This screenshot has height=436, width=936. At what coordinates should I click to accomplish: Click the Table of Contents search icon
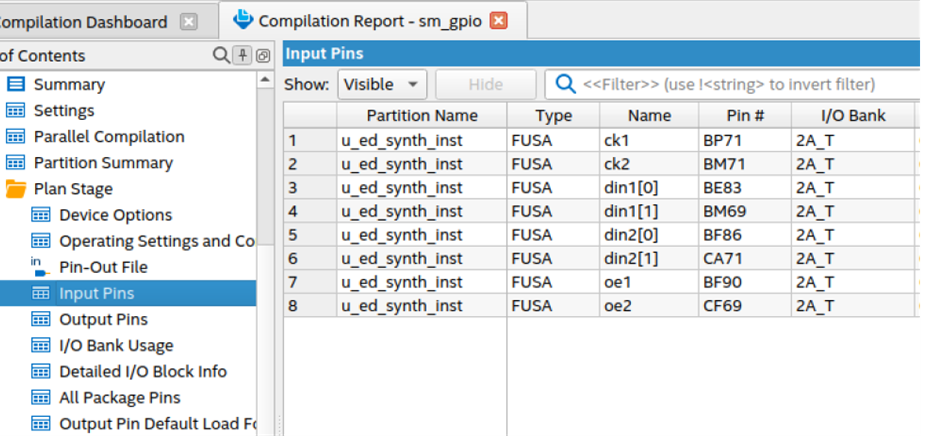pyautogui.click(x=221, y=56)
